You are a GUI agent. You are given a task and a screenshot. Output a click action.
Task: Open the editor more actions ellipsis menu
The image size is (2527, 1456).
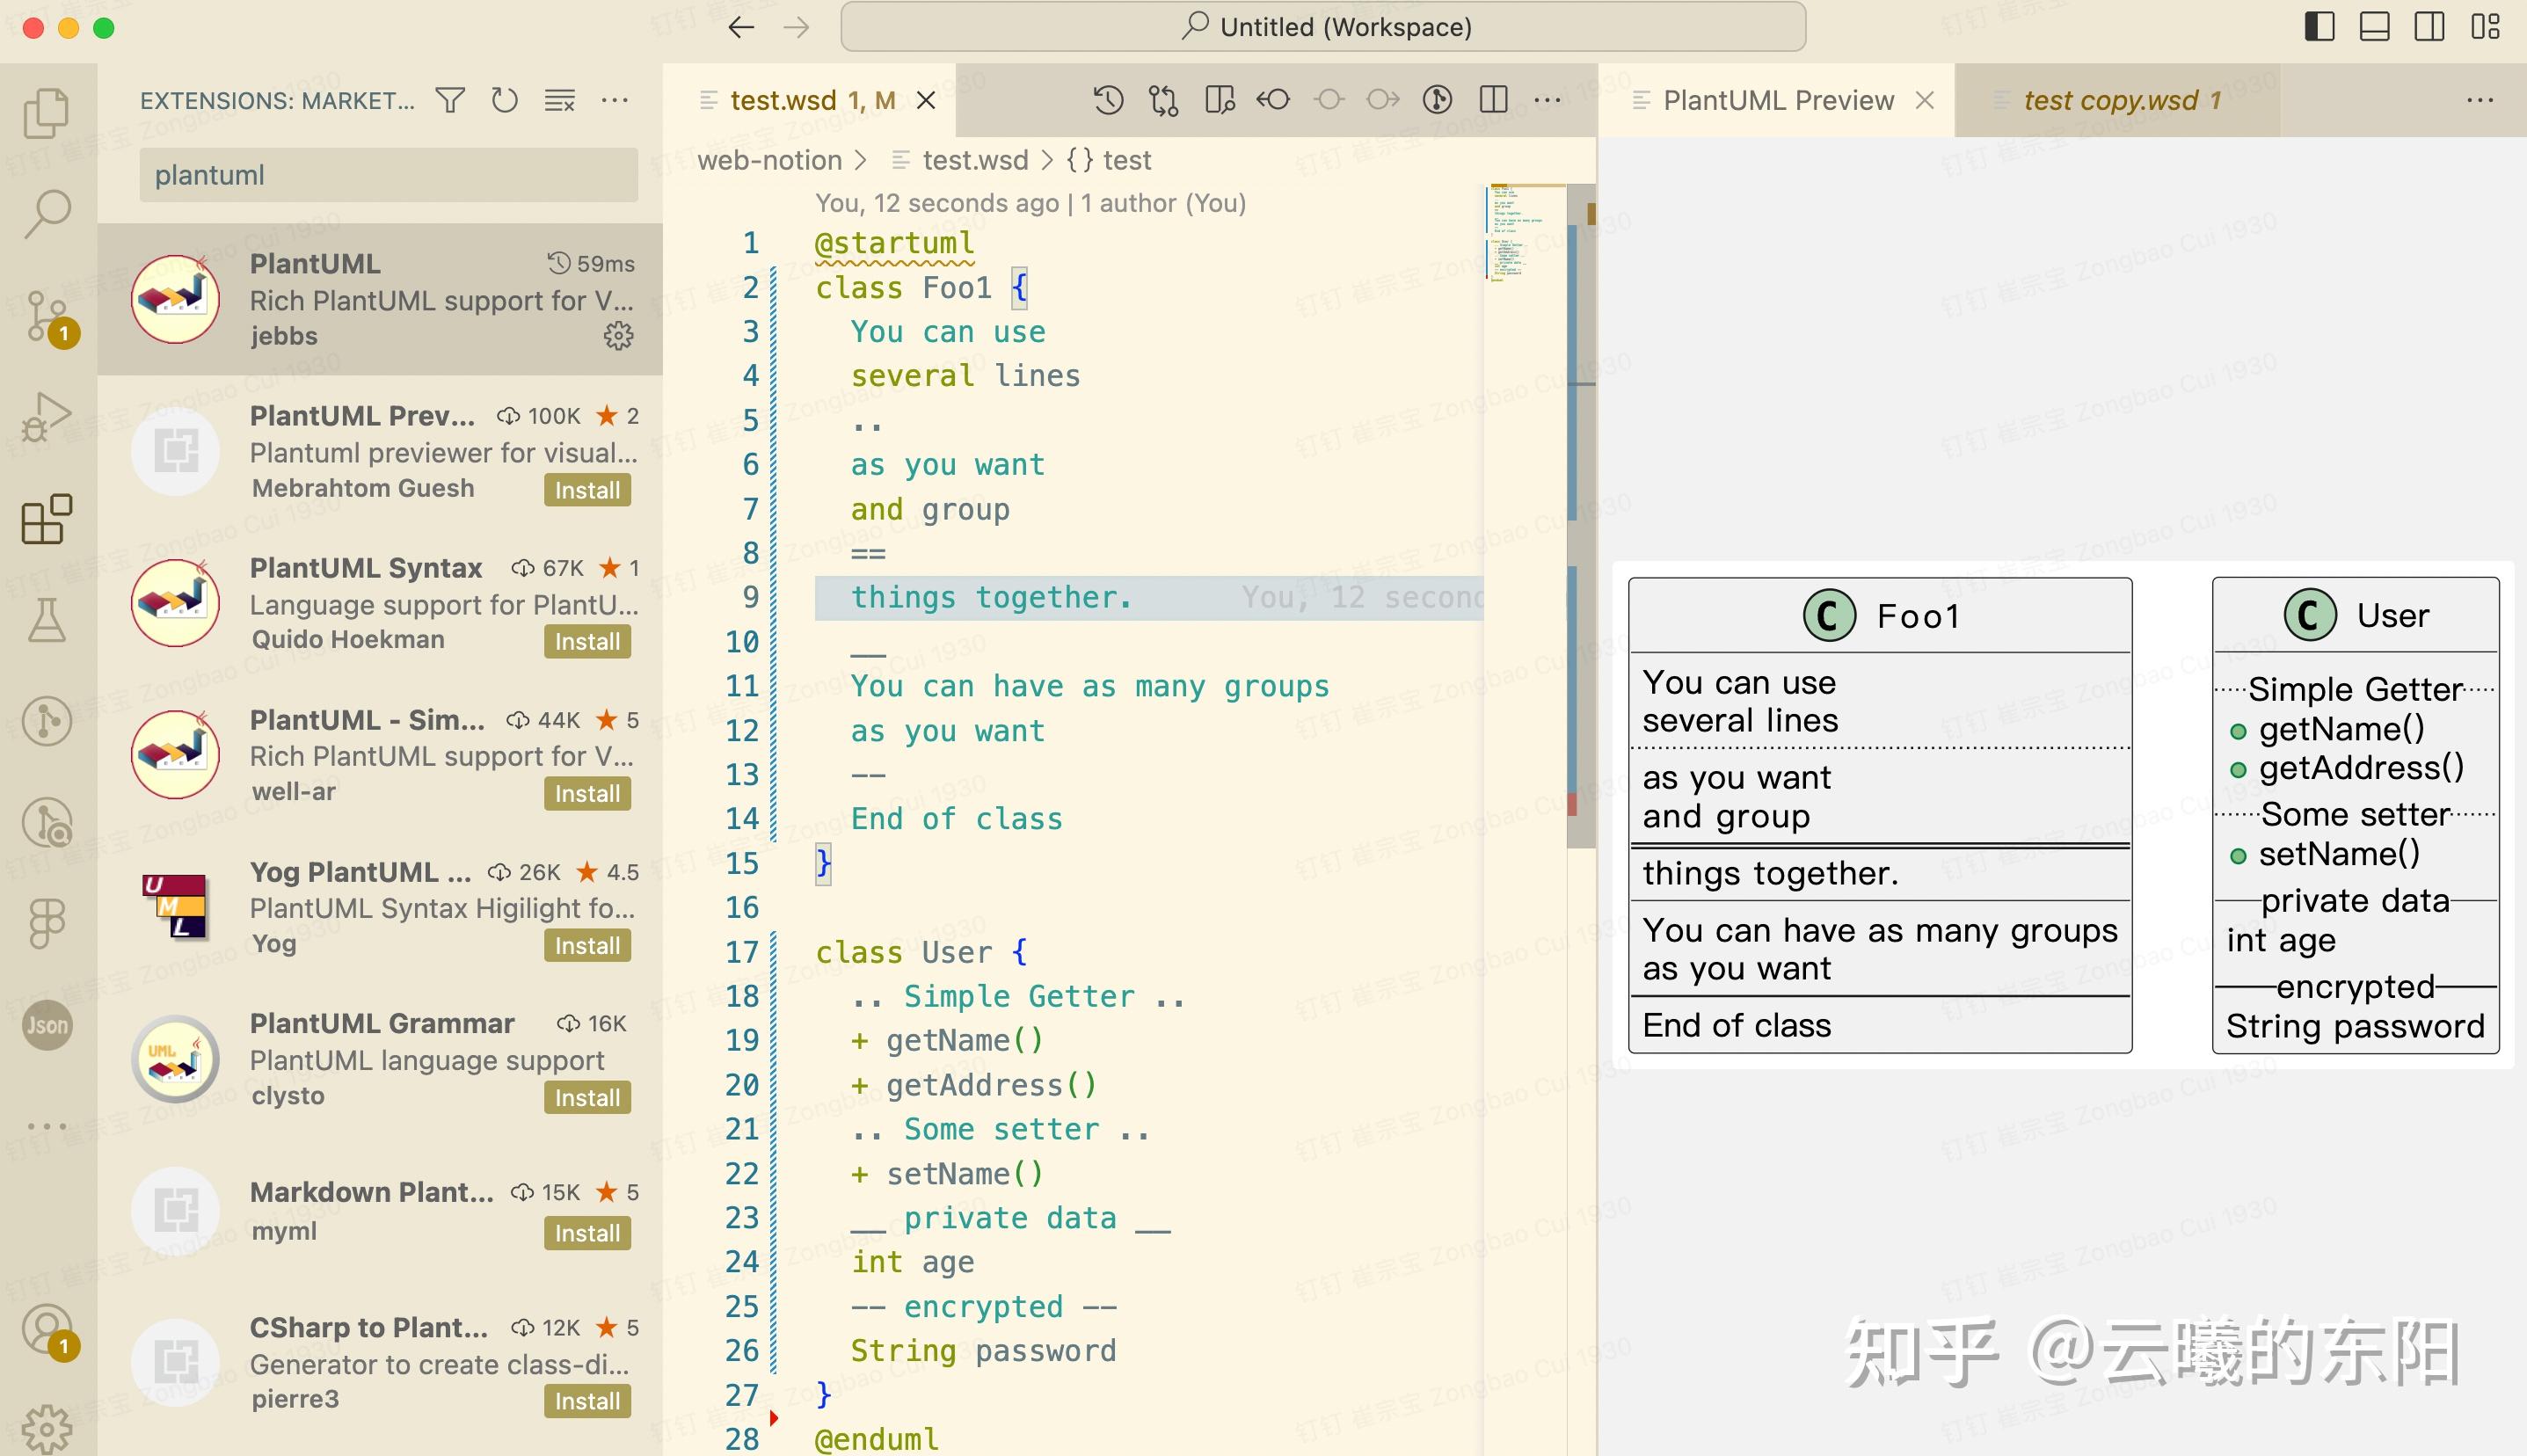pos(1547,99)
